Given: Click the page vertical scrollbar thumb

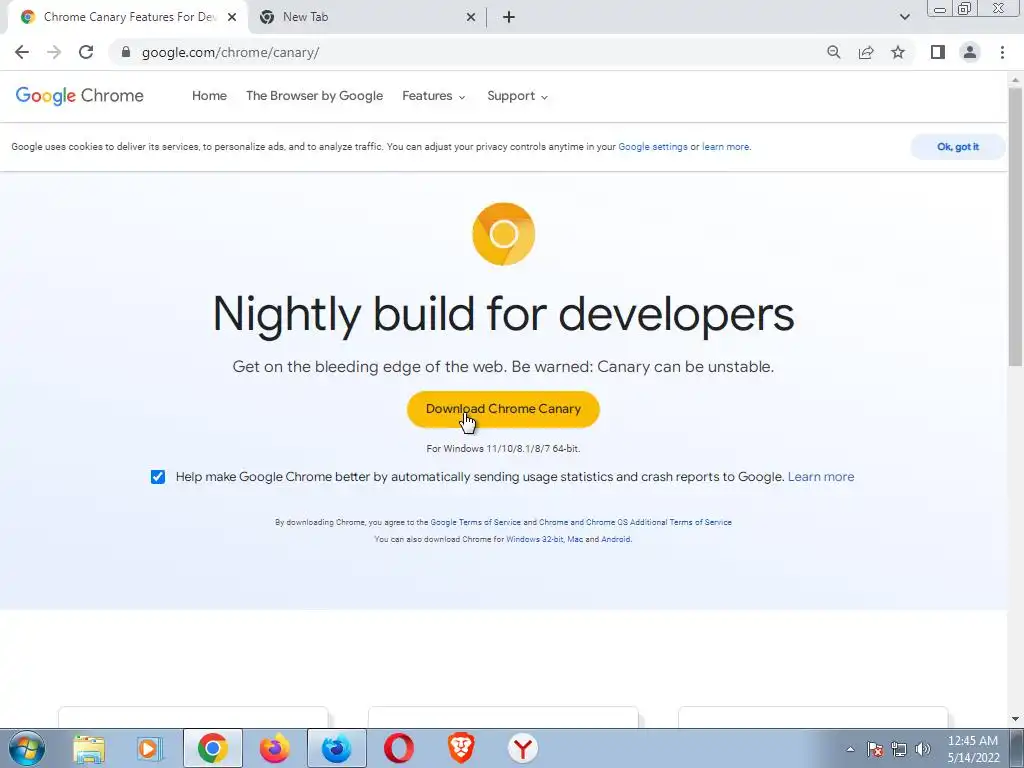Looking at the screenshot, I should click(1016, 225).
